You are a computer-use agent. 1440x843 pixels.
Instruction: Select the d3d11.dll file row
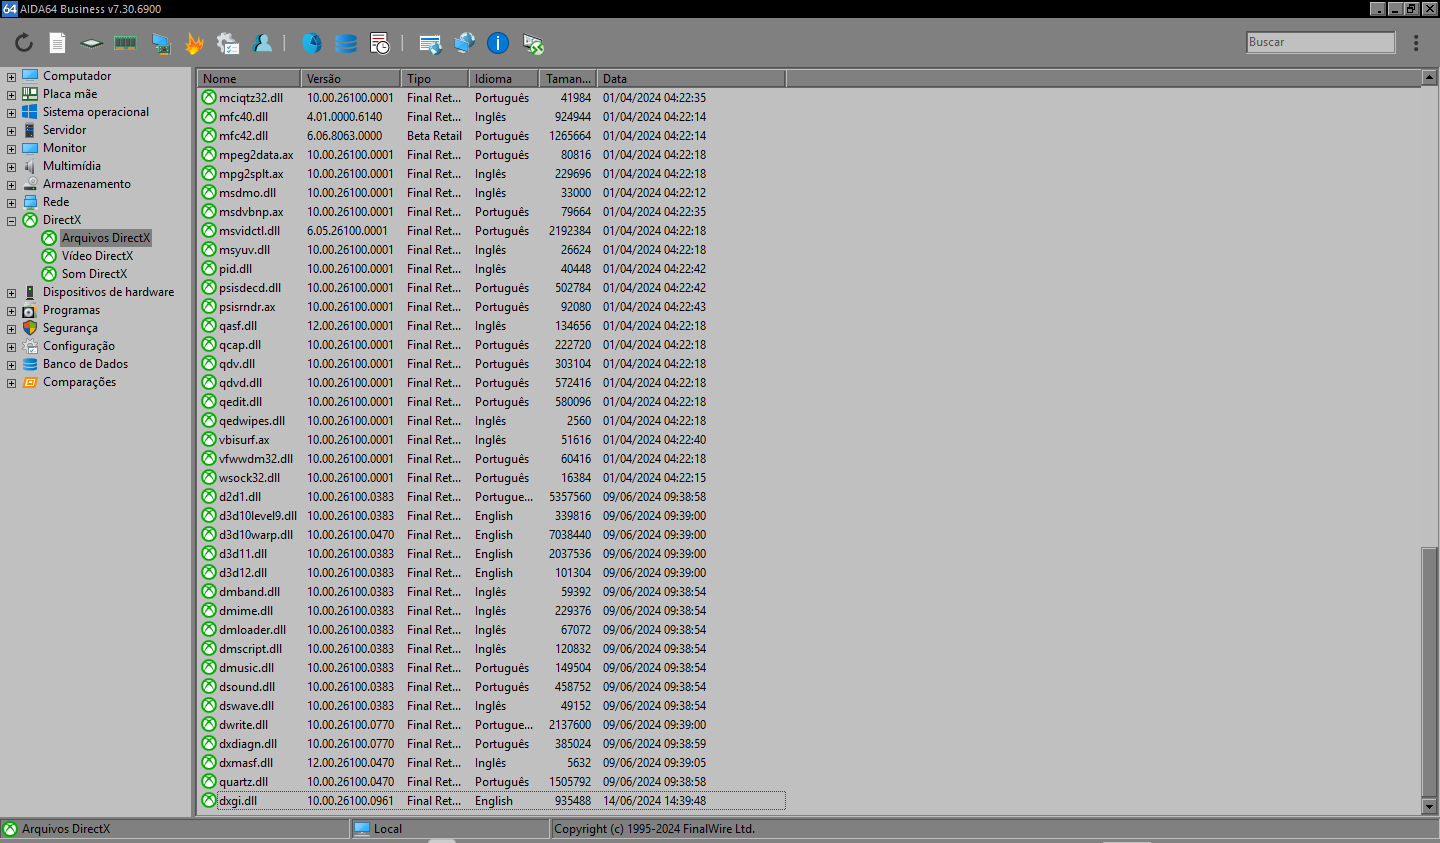click(x=492, y=554)
